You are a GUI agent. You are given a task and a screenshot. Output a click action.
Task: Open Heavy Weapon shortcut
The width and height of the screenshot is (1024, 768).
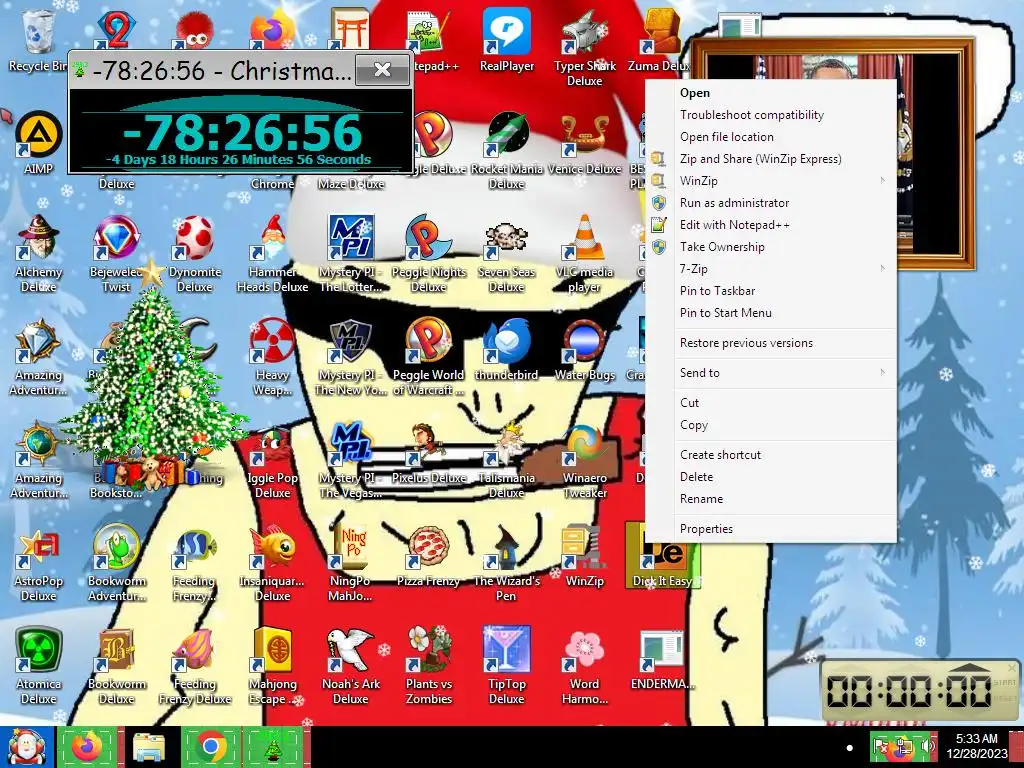[x=272, y=357]
